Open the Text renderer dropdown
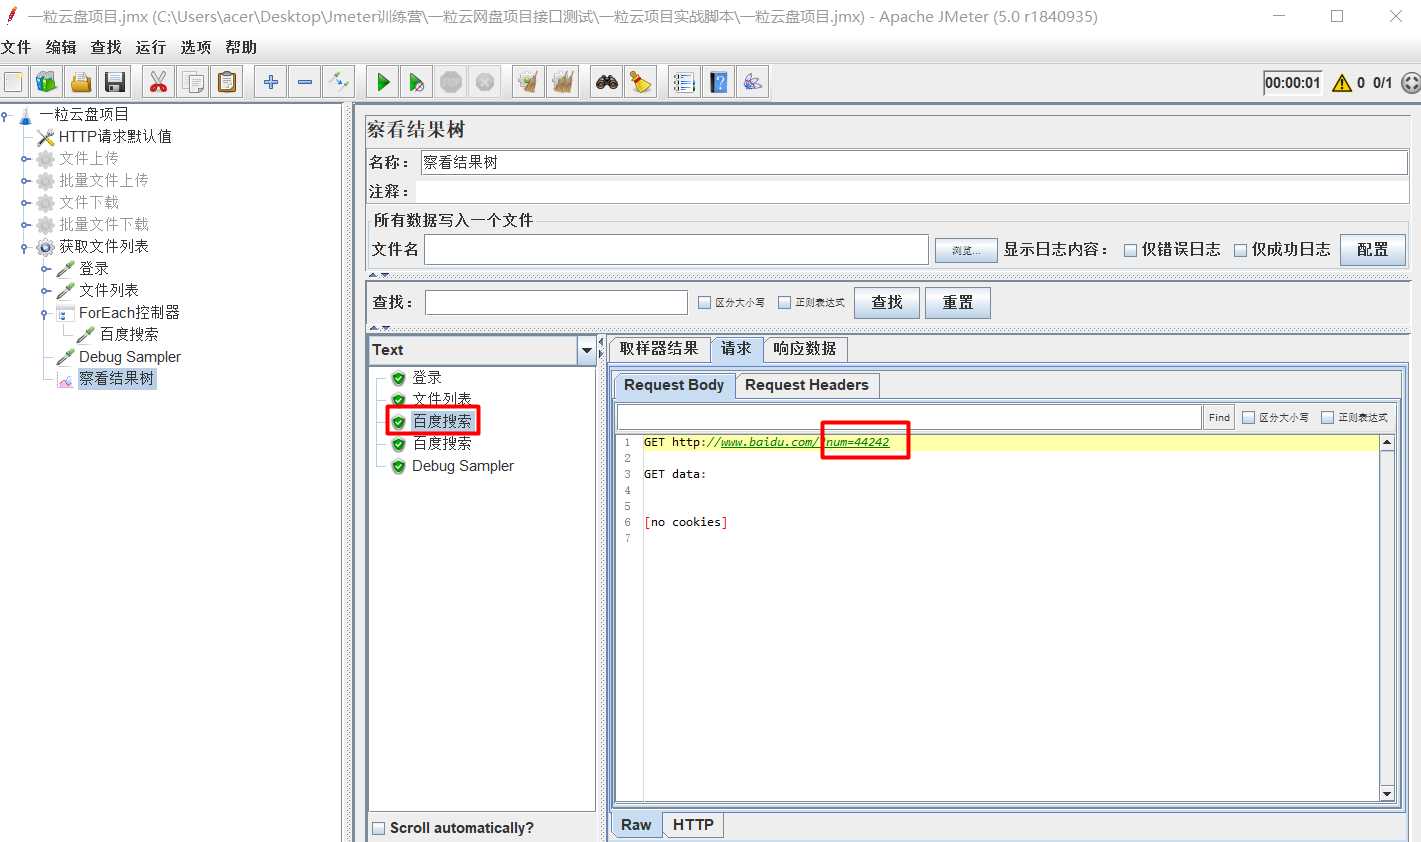 (x=586, y=350)
